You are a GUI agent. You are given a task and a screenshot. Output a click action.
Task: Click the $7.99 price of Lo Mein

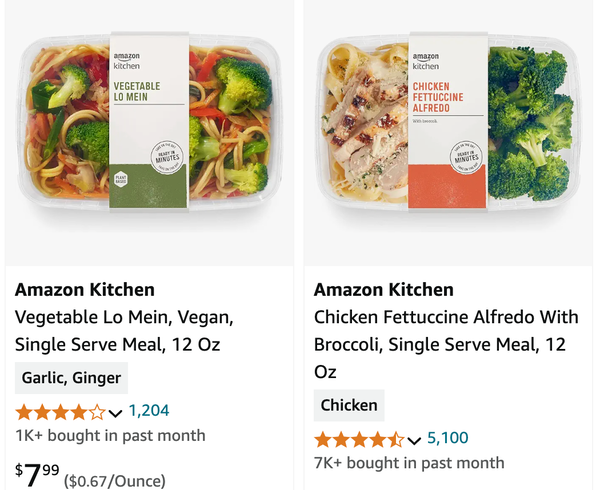coord(37,474)
